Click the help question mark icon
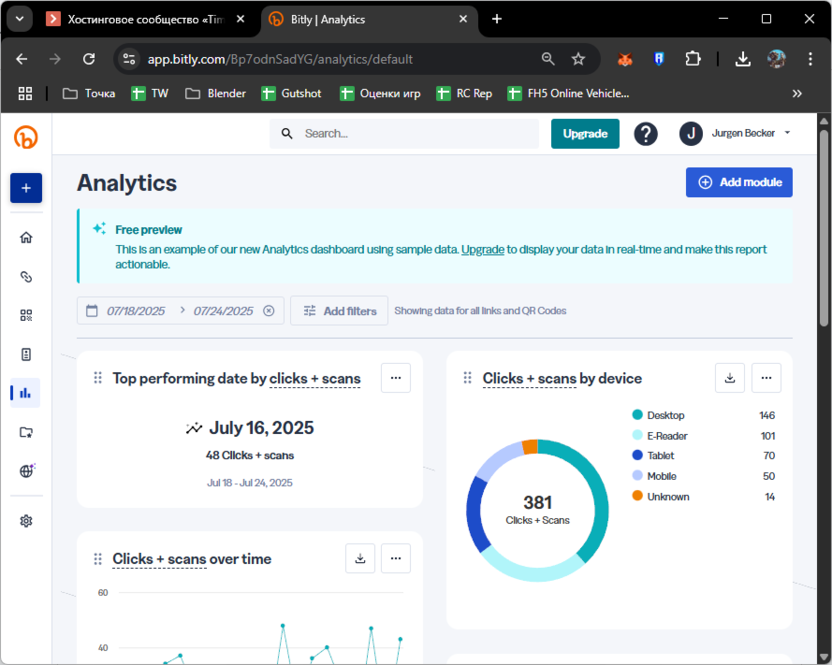The height and width of the screenshot is (665, 832). pos(646,134)
